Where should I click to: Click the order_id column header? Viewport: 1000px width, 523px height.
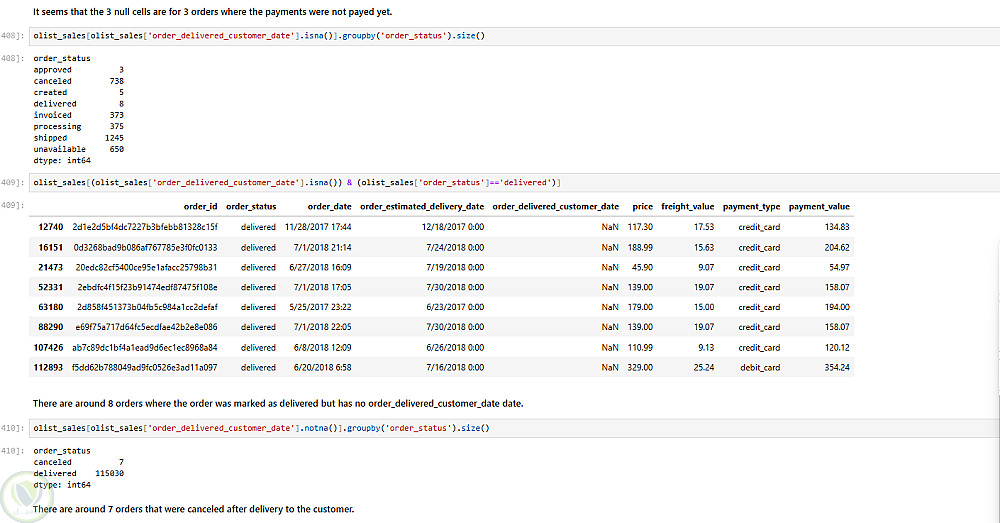tap(200, 207)
